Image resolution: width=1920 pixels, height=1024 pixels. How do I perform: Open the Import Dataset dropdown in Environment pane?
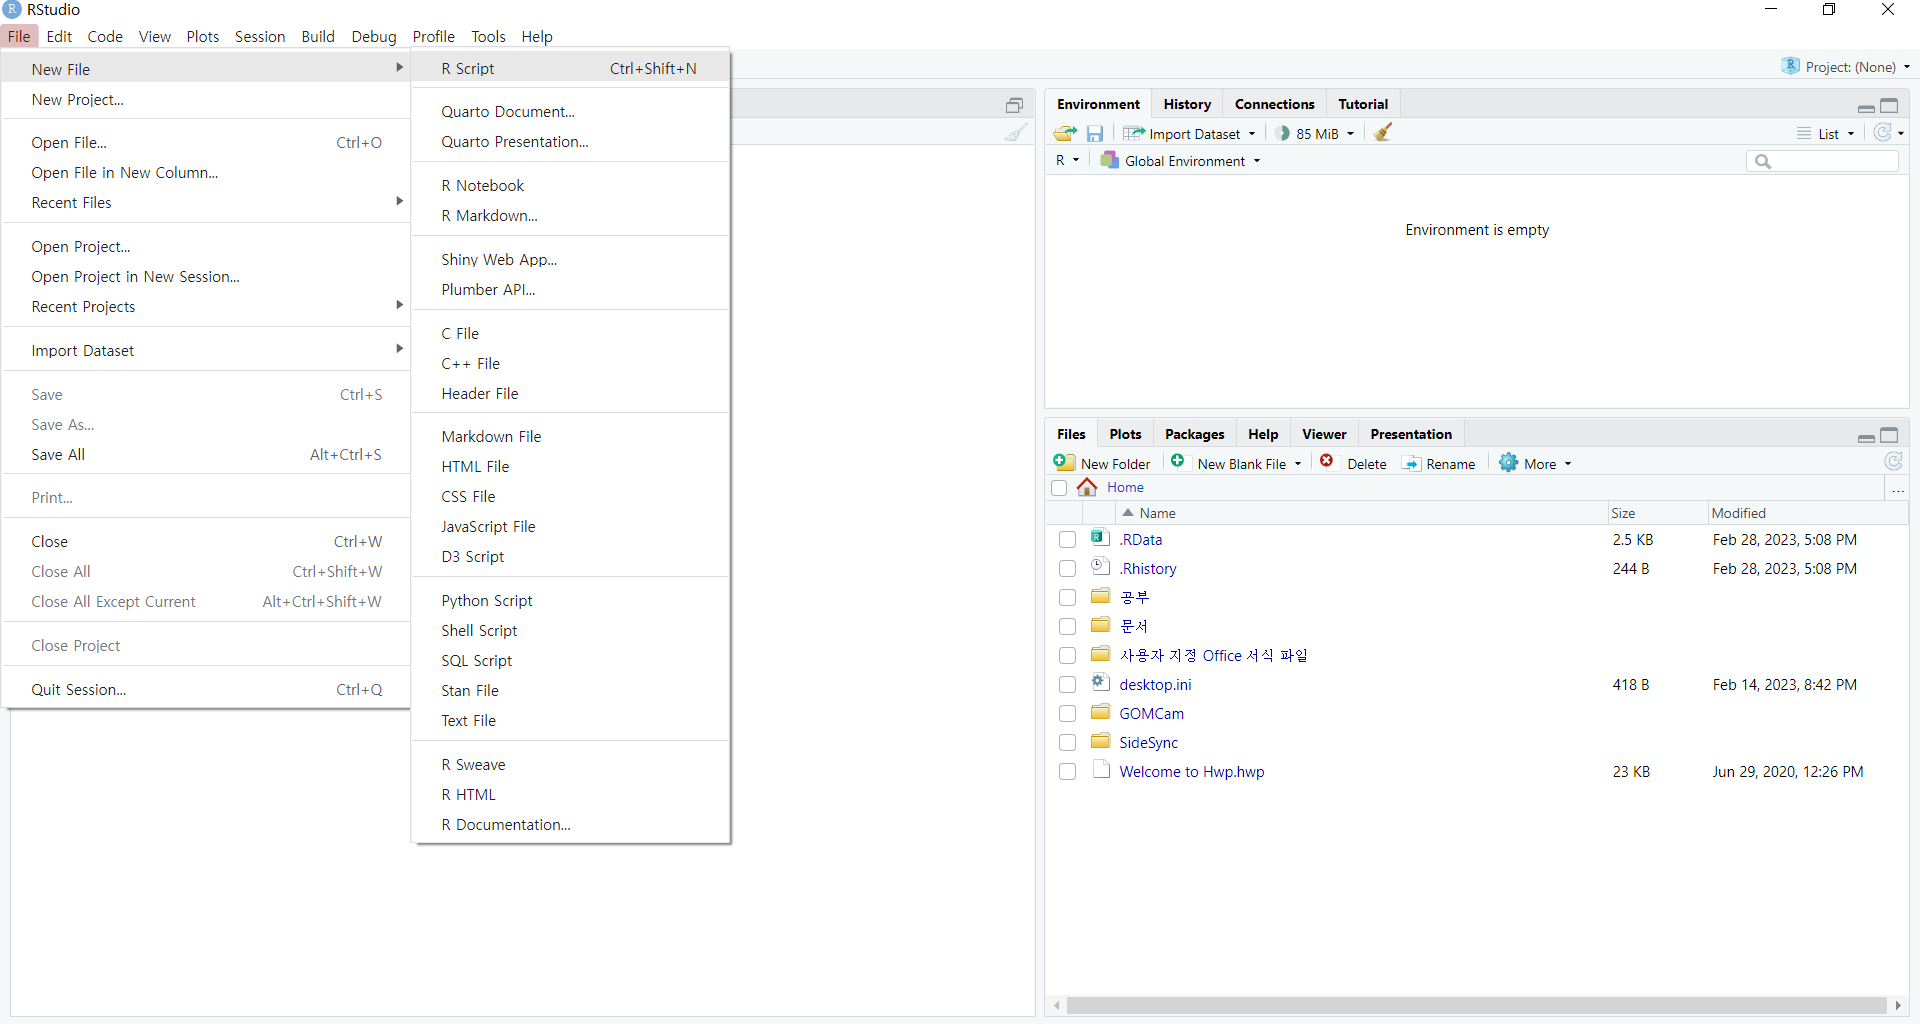[x=1189, y=133]
